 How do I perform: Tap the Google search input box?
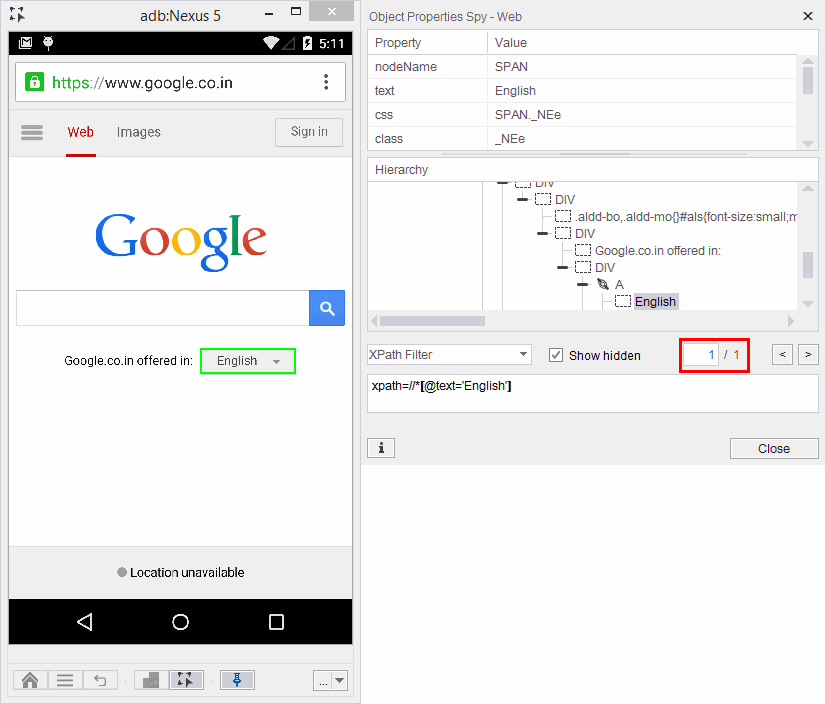point(163,308)
